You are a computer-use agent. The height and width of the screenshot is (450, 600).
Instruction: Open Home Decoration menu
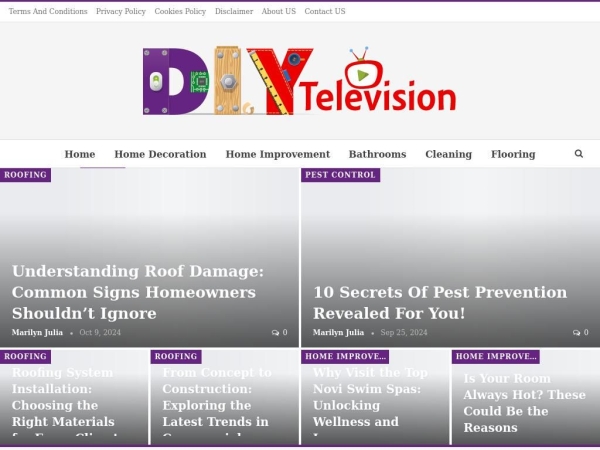click(160, 154)
